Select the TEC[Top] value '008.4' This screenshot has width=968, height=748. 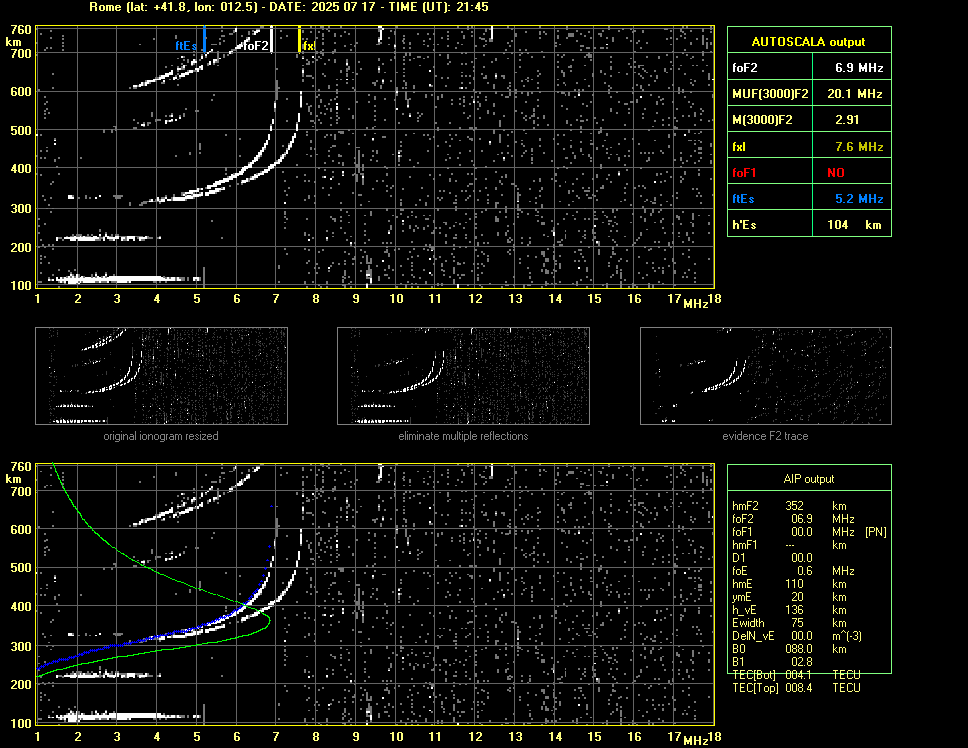(x=799, y=688)
